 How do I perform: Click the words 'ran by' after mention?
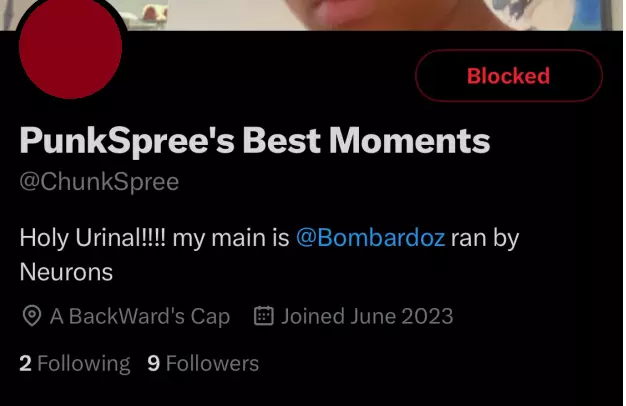tap(485, 238)
